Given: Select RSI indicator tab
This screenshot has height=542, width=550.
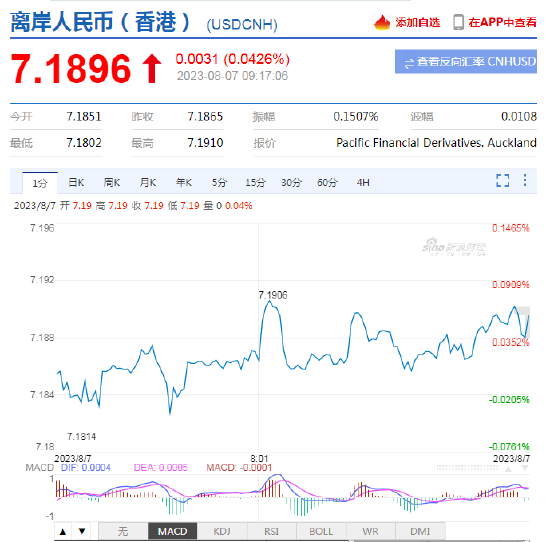Looking at the screenshot, I should [271, 531].
